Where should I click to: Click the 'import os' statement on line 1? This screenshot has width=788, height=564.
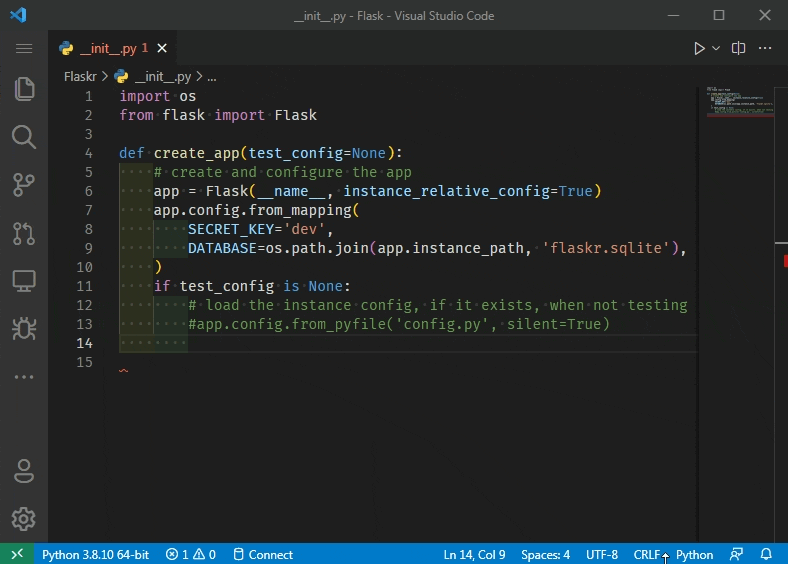click(157, 96)
